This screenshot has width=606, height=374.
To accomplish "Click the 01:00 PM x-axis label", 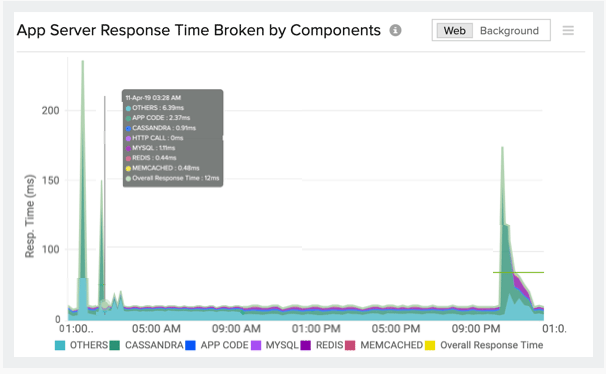I will point(316,329).
